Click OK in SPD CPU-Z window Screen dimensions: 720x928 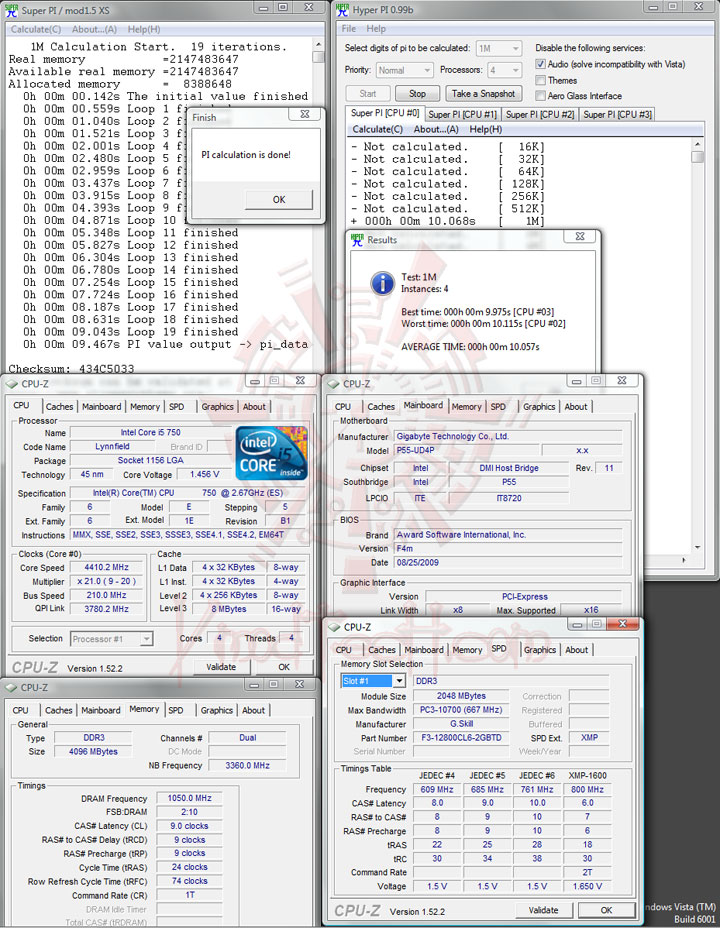point(606,910)
